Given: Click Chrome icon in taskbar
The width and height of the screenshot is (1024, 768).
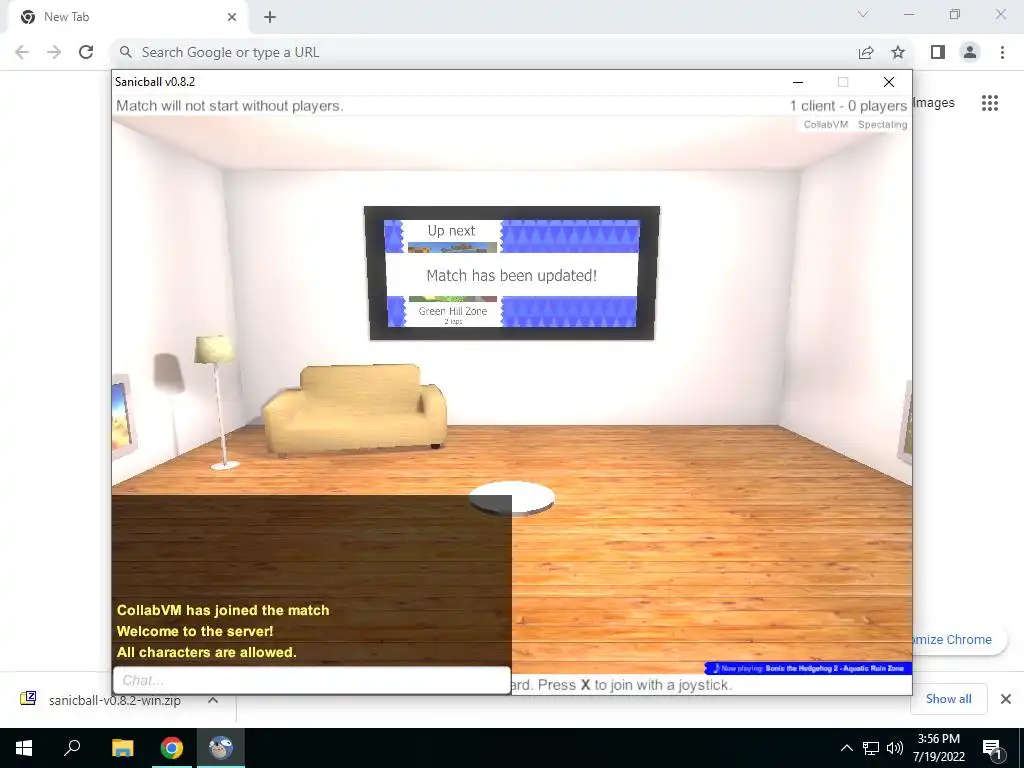Looking at the screenshot, I should [x=172, y=748].
